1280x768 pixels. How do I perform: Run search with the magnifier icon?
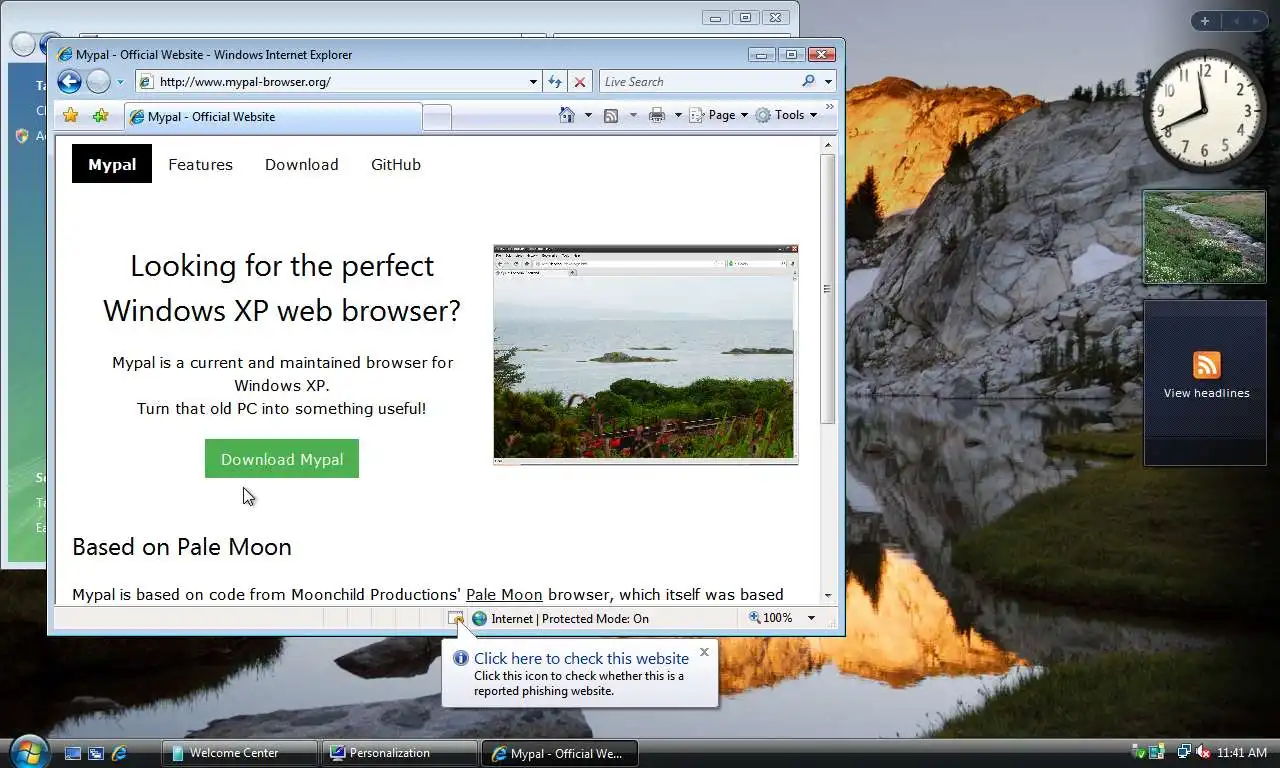(x=808, y=82)
